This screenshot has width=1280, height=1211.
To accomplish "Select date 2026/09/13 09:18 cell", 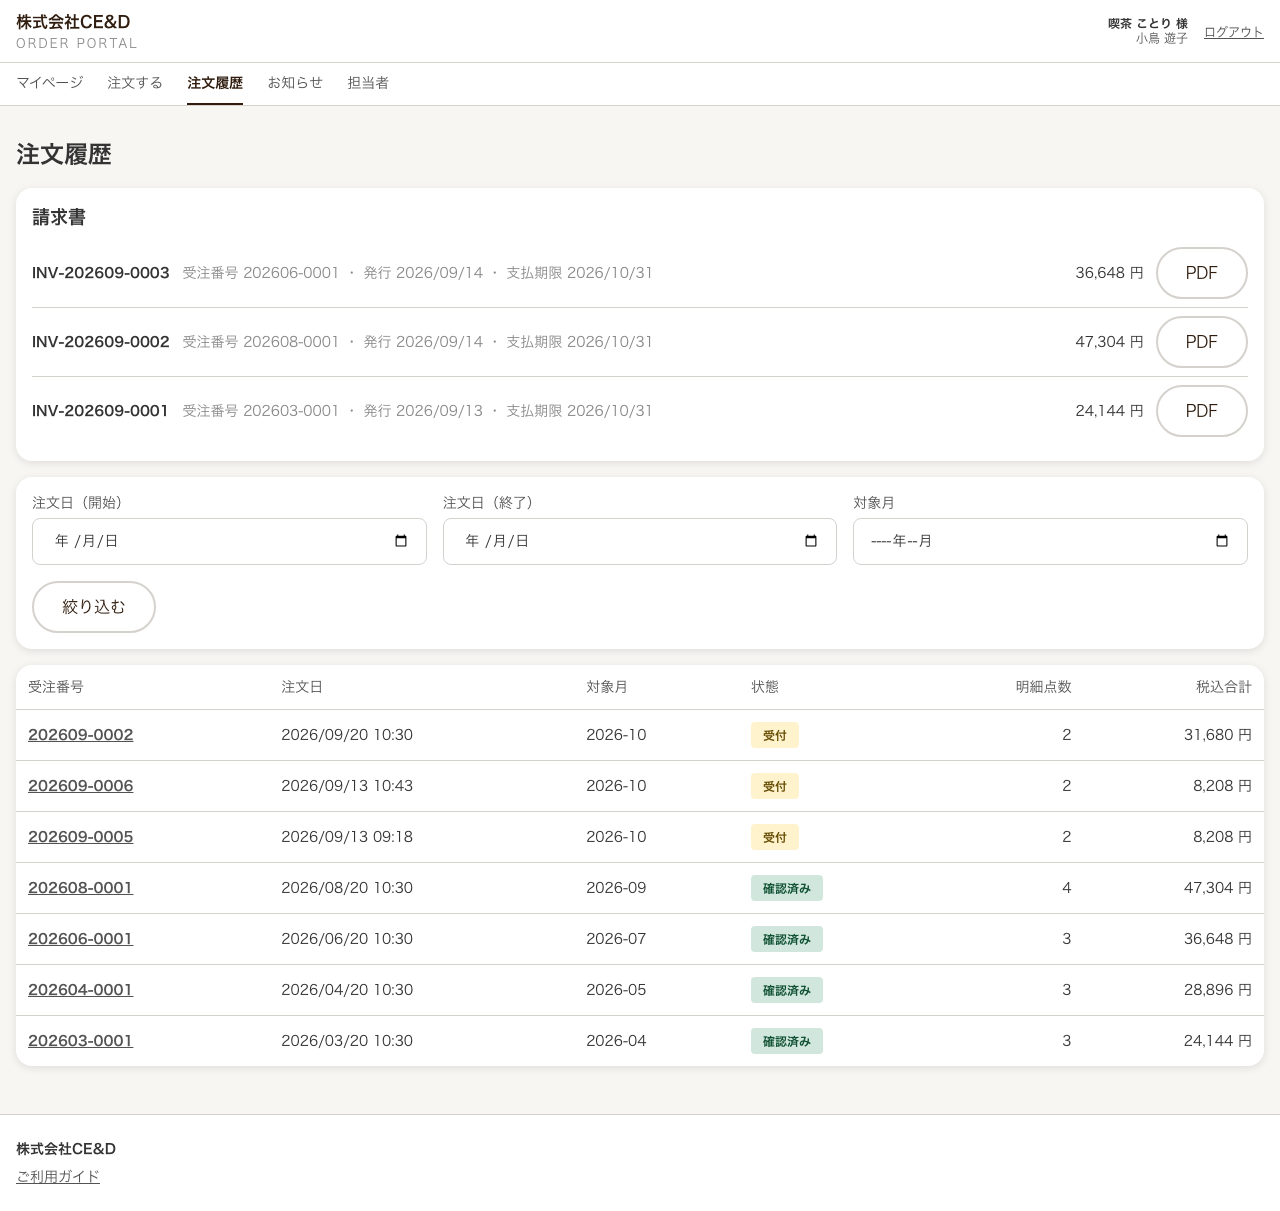I will pyautogui.click(x=347, y=837).
